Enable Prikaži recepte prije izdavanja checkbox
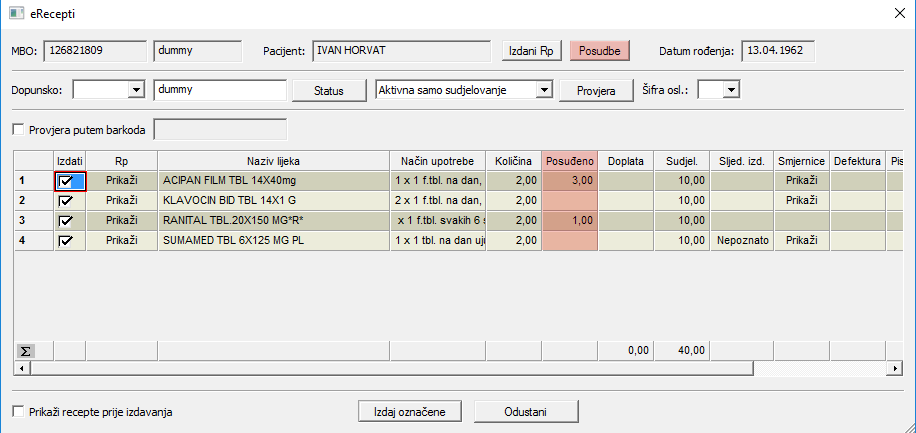 coord(19,412)
